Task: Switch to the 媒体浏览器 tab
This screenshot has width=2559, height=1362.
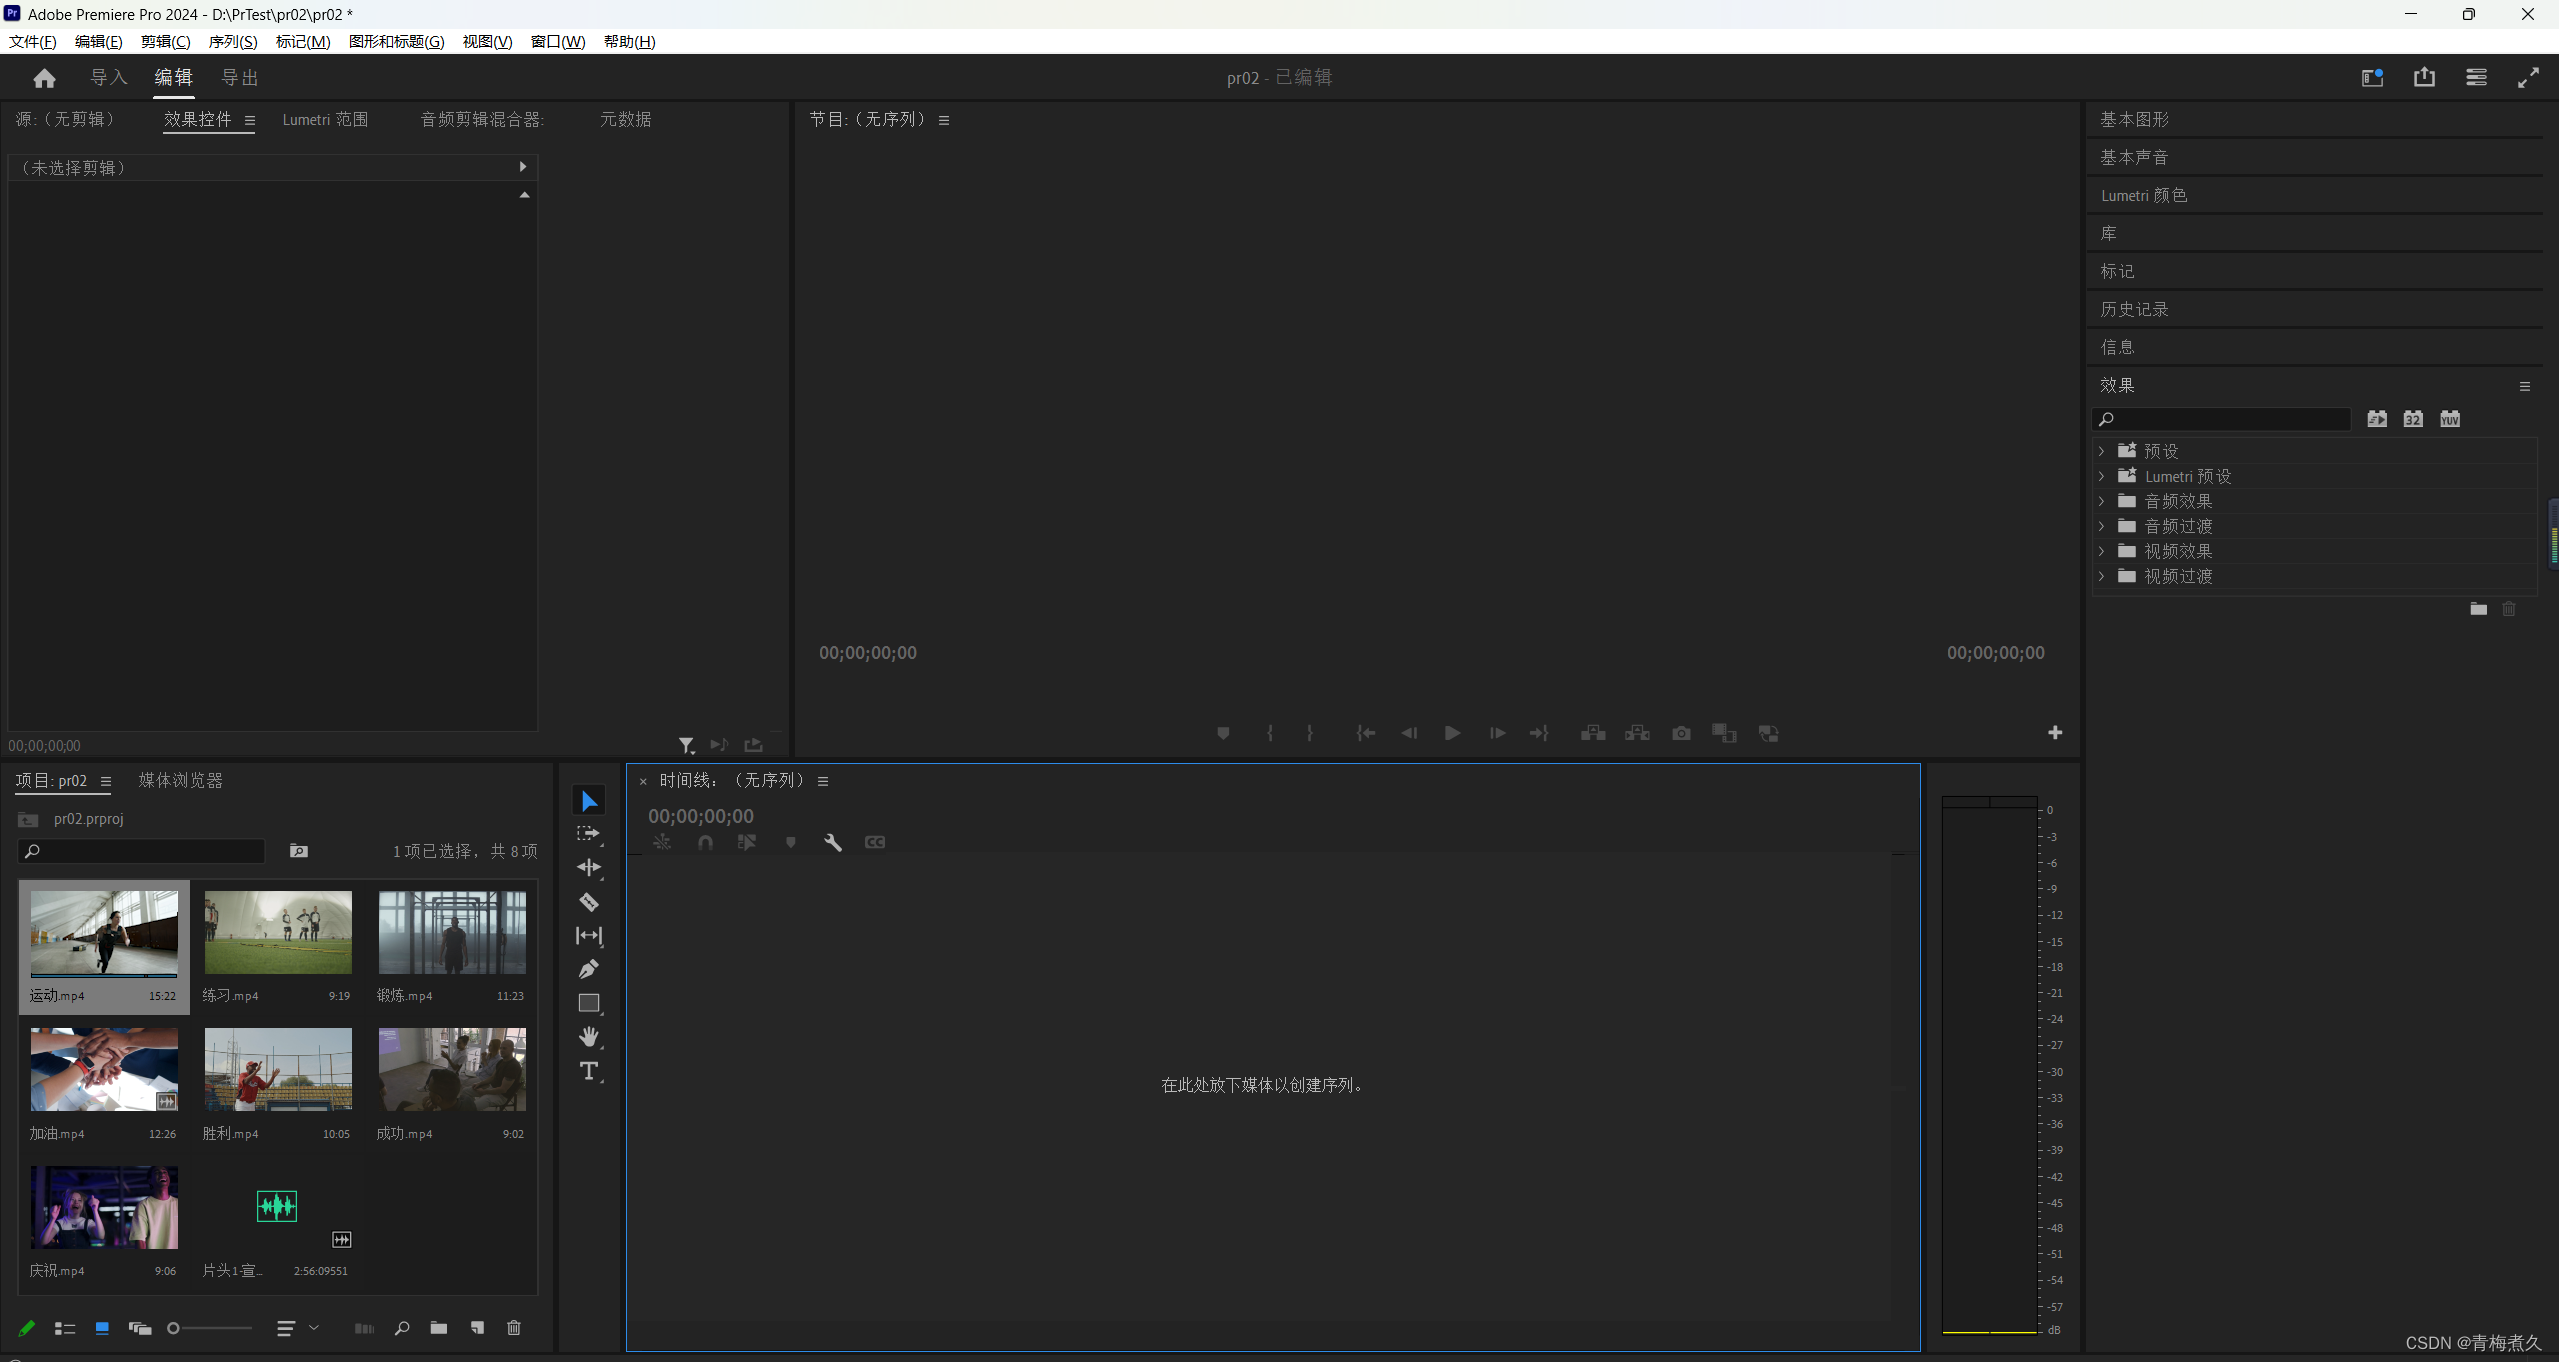Action: [180, 780]
